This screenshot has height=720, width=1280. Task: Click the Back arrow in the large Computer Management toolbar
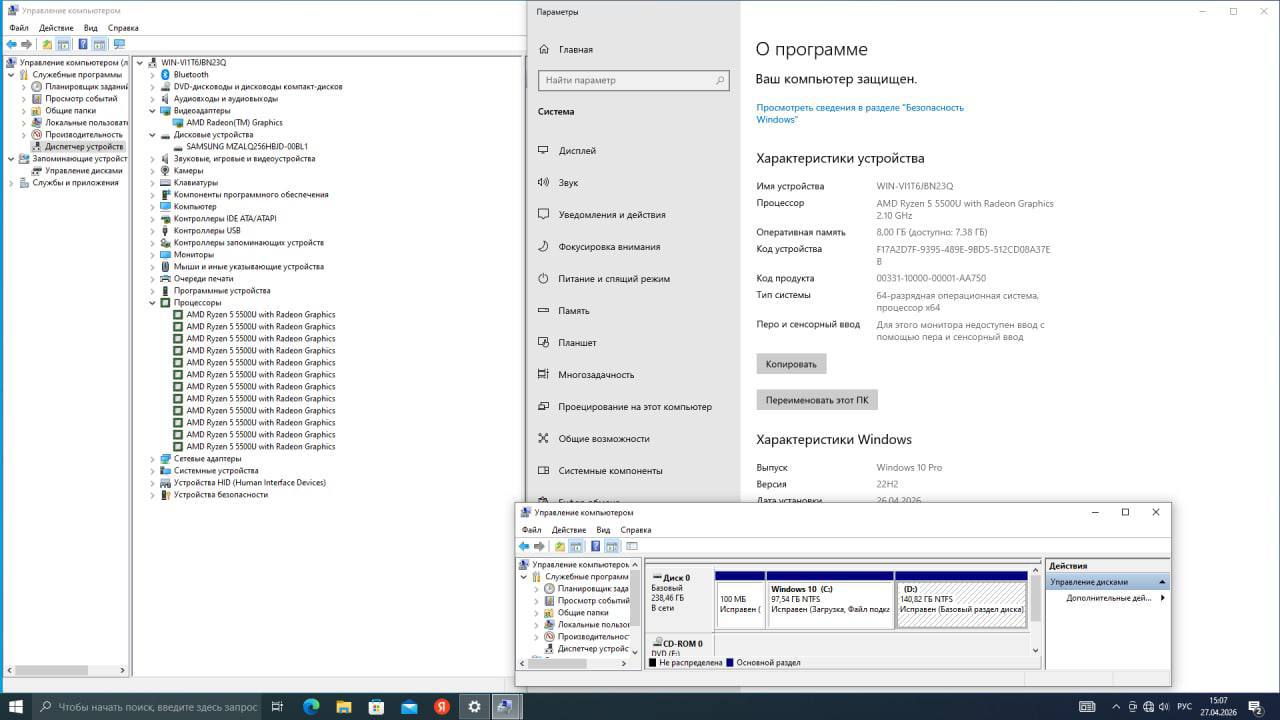pyautogui.click(x=11, y=44)
